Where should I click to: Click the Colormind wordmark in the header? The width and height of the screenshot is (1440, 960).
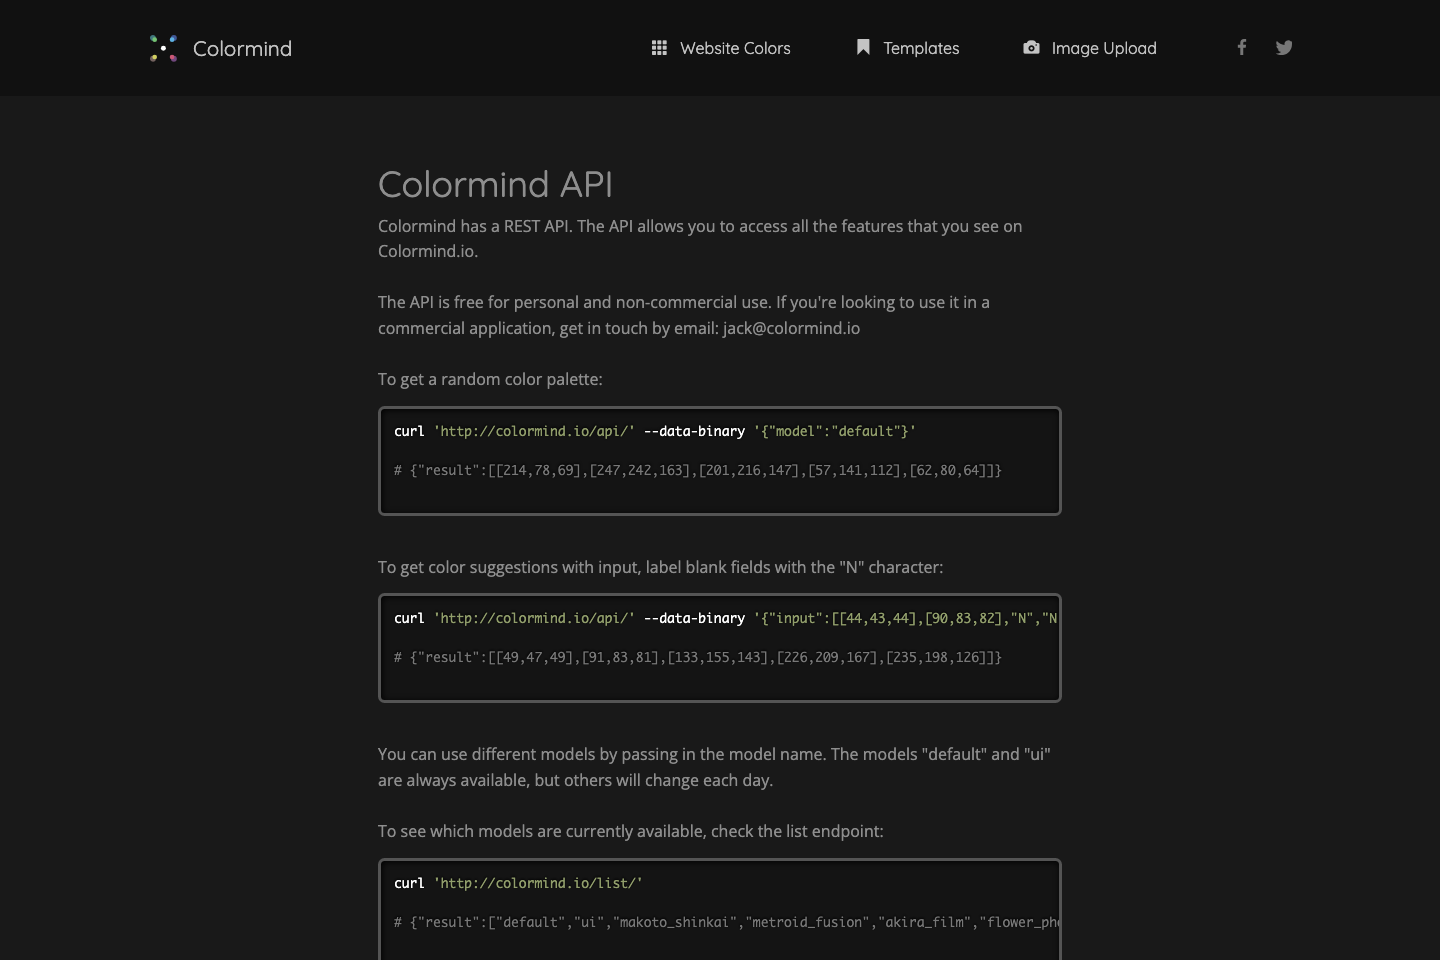pos(242,48)
